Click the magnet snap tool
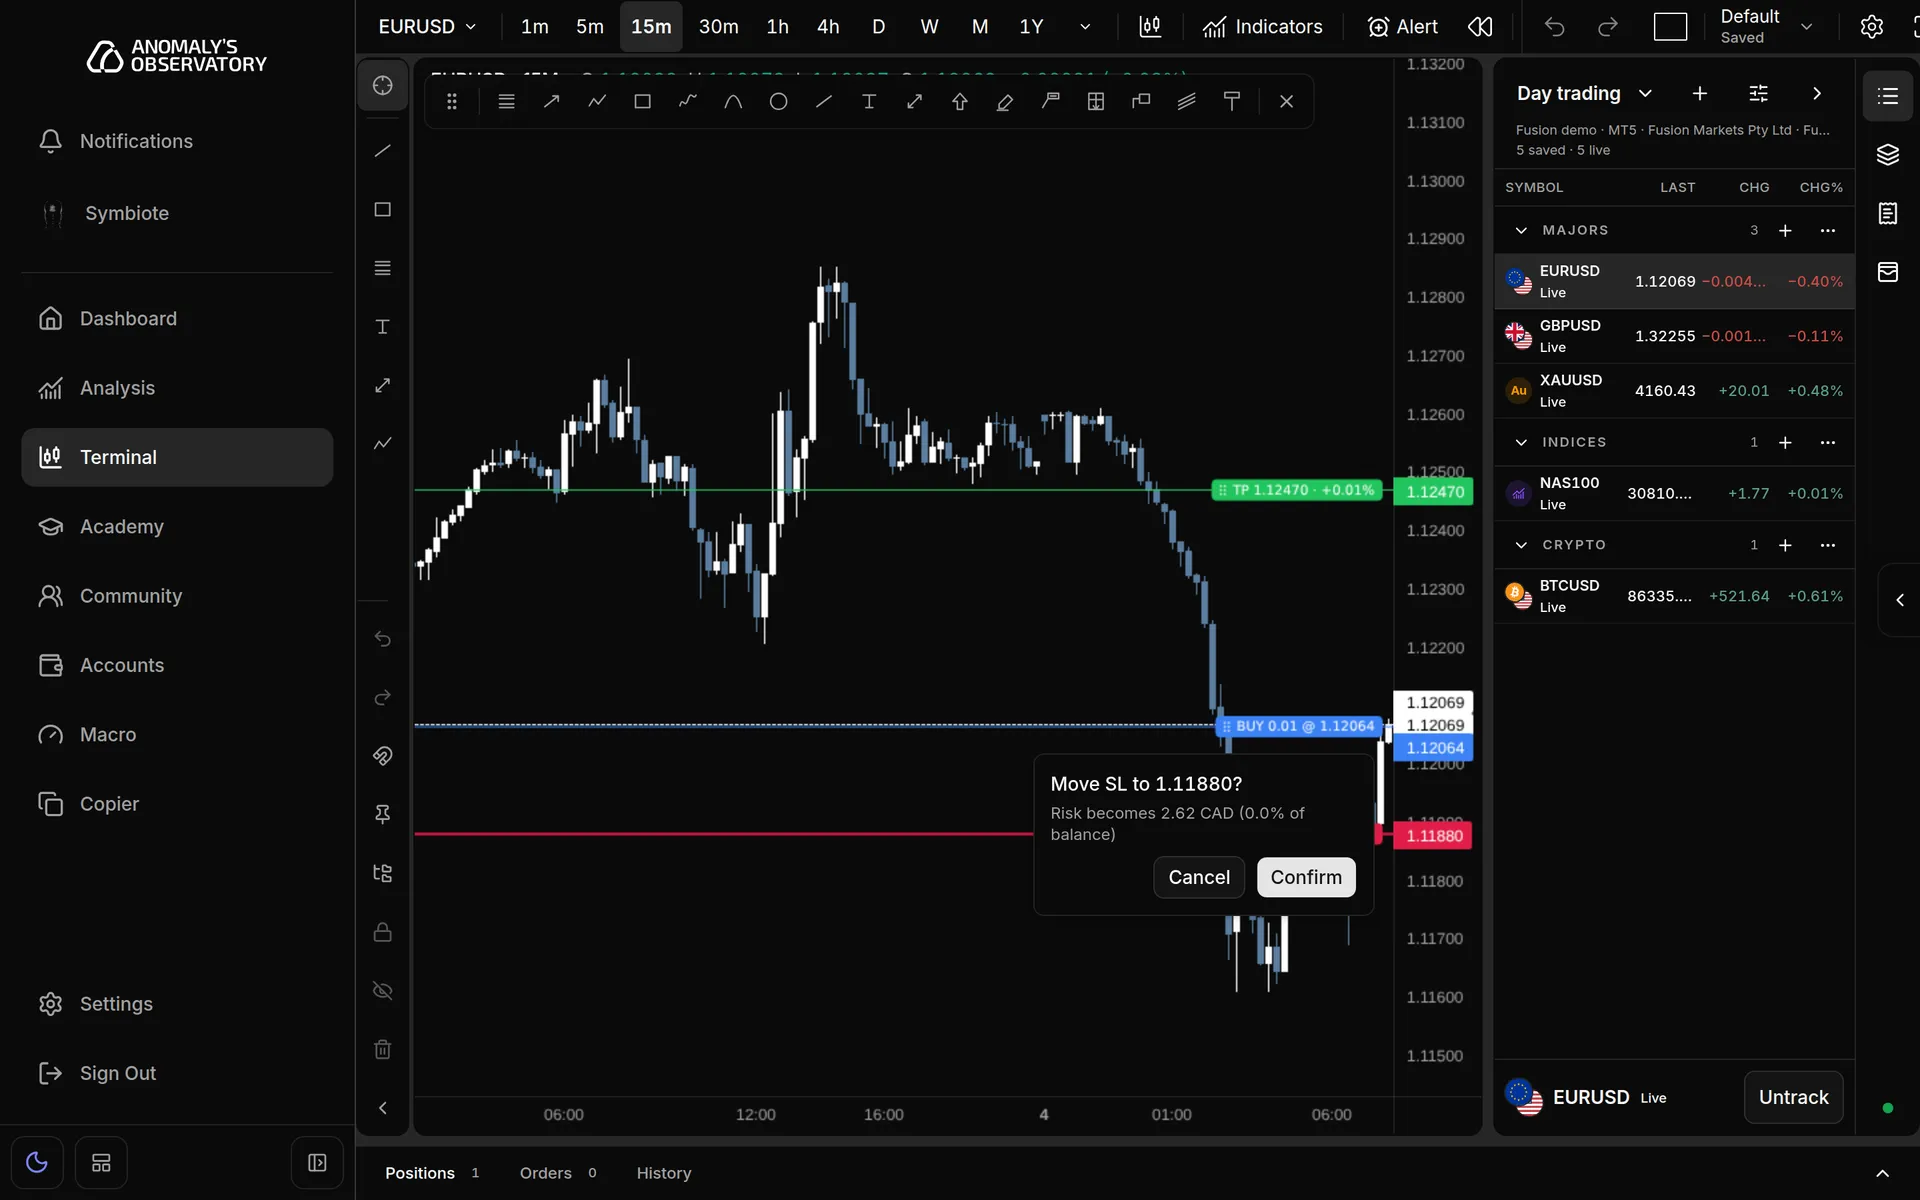The image size is (1920, 1200). pos(382,756)
